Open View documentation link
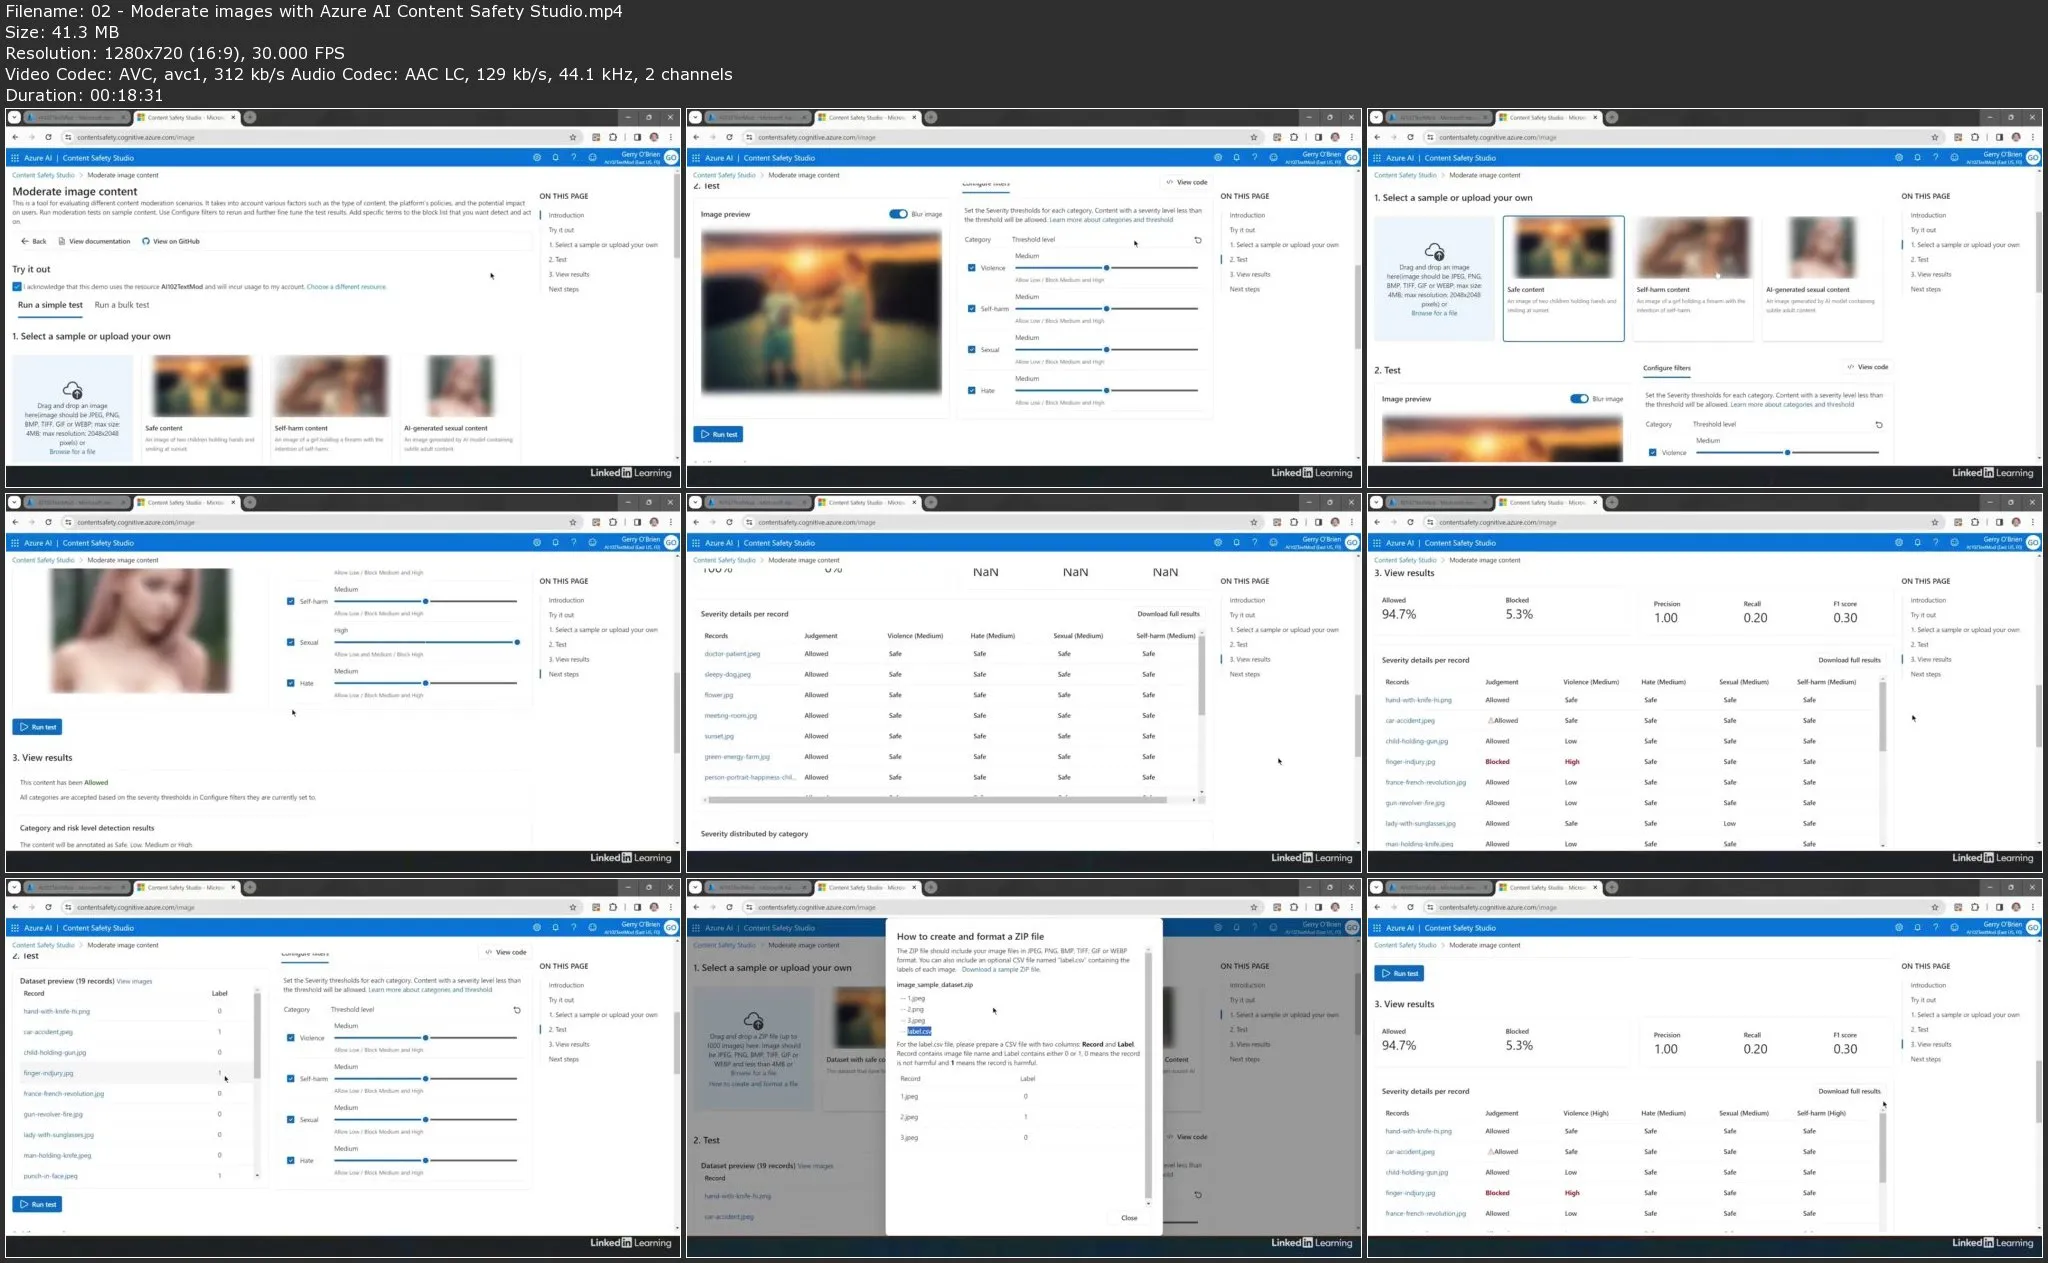2048x1263 pixels. tap(94, 241)
